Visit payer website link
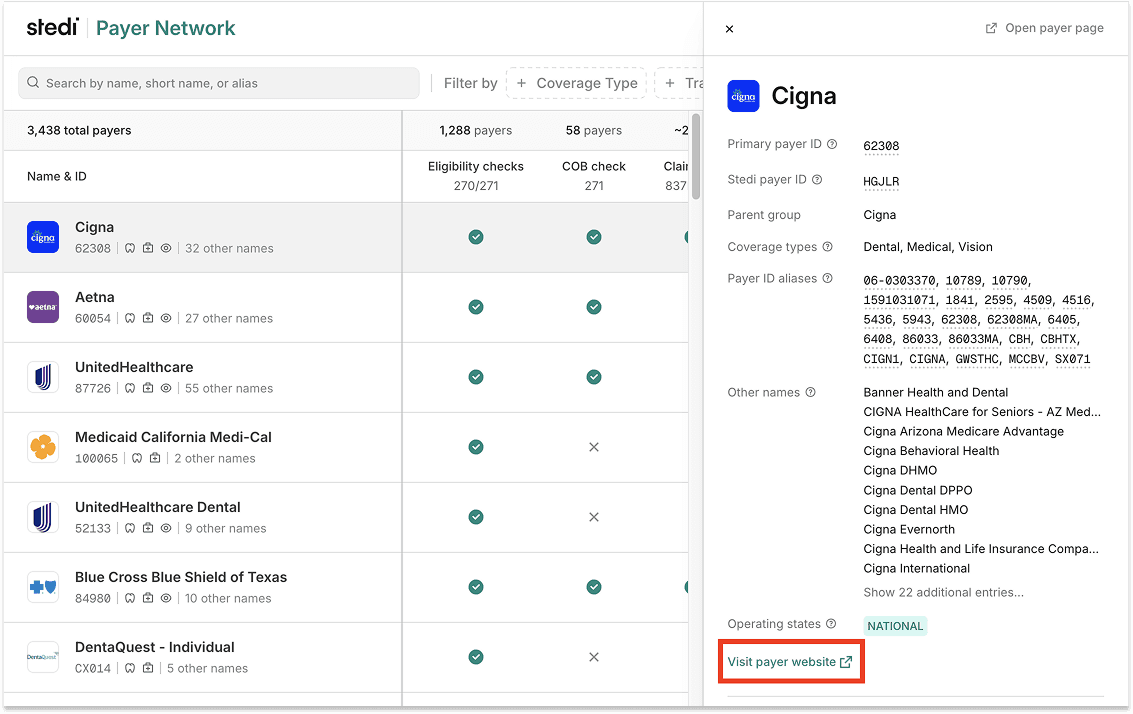 click(x=790, y=662)
